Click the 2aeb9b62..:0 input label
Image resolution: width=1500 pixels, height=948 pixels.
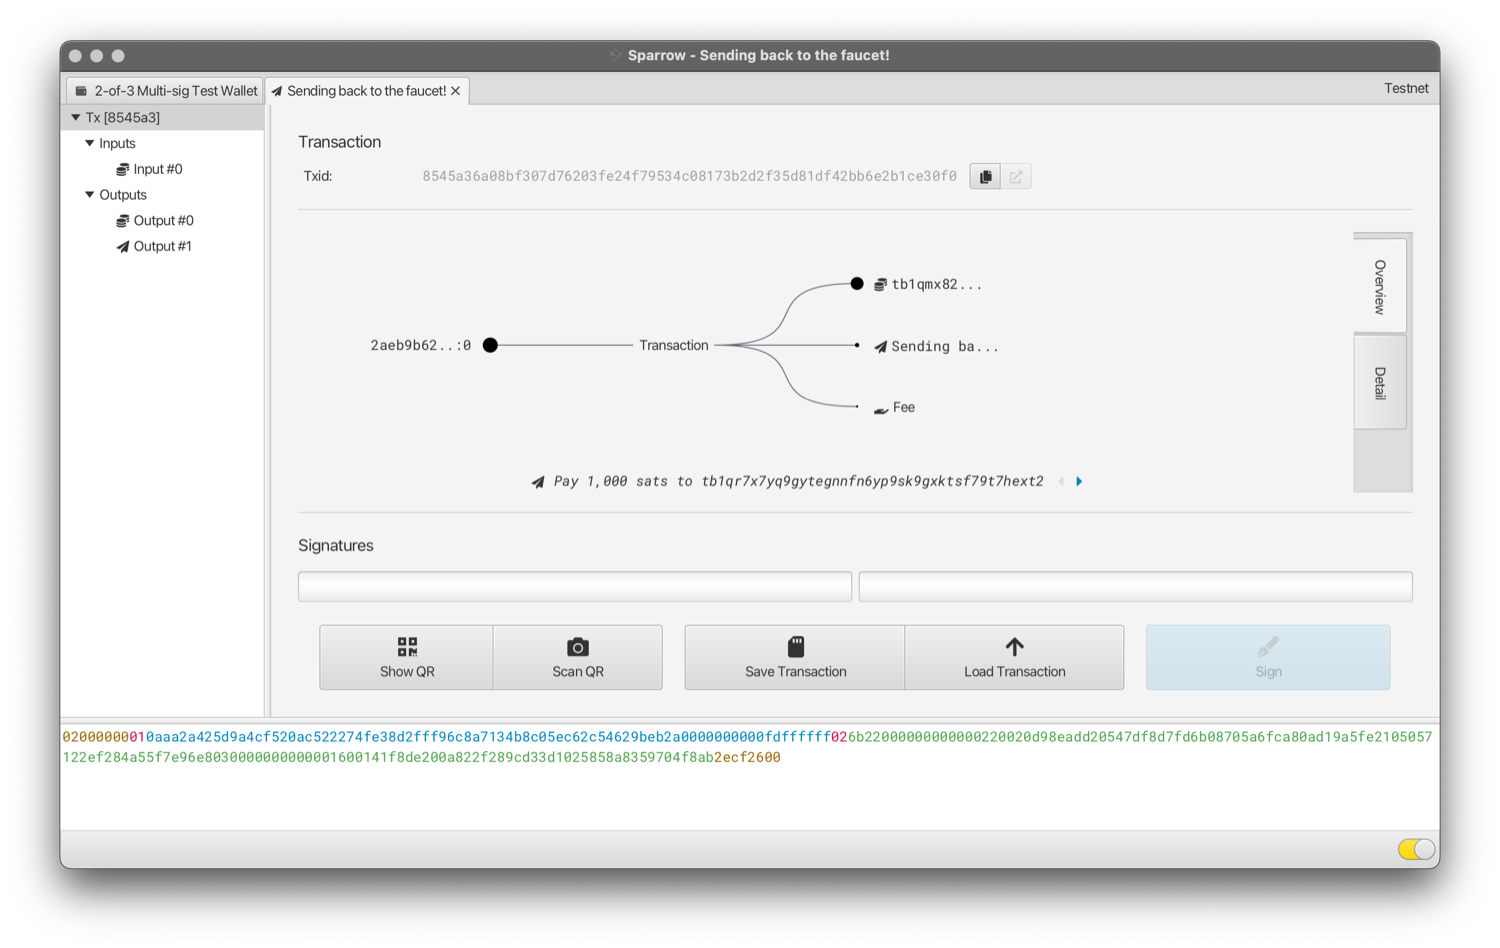[421, 346]
